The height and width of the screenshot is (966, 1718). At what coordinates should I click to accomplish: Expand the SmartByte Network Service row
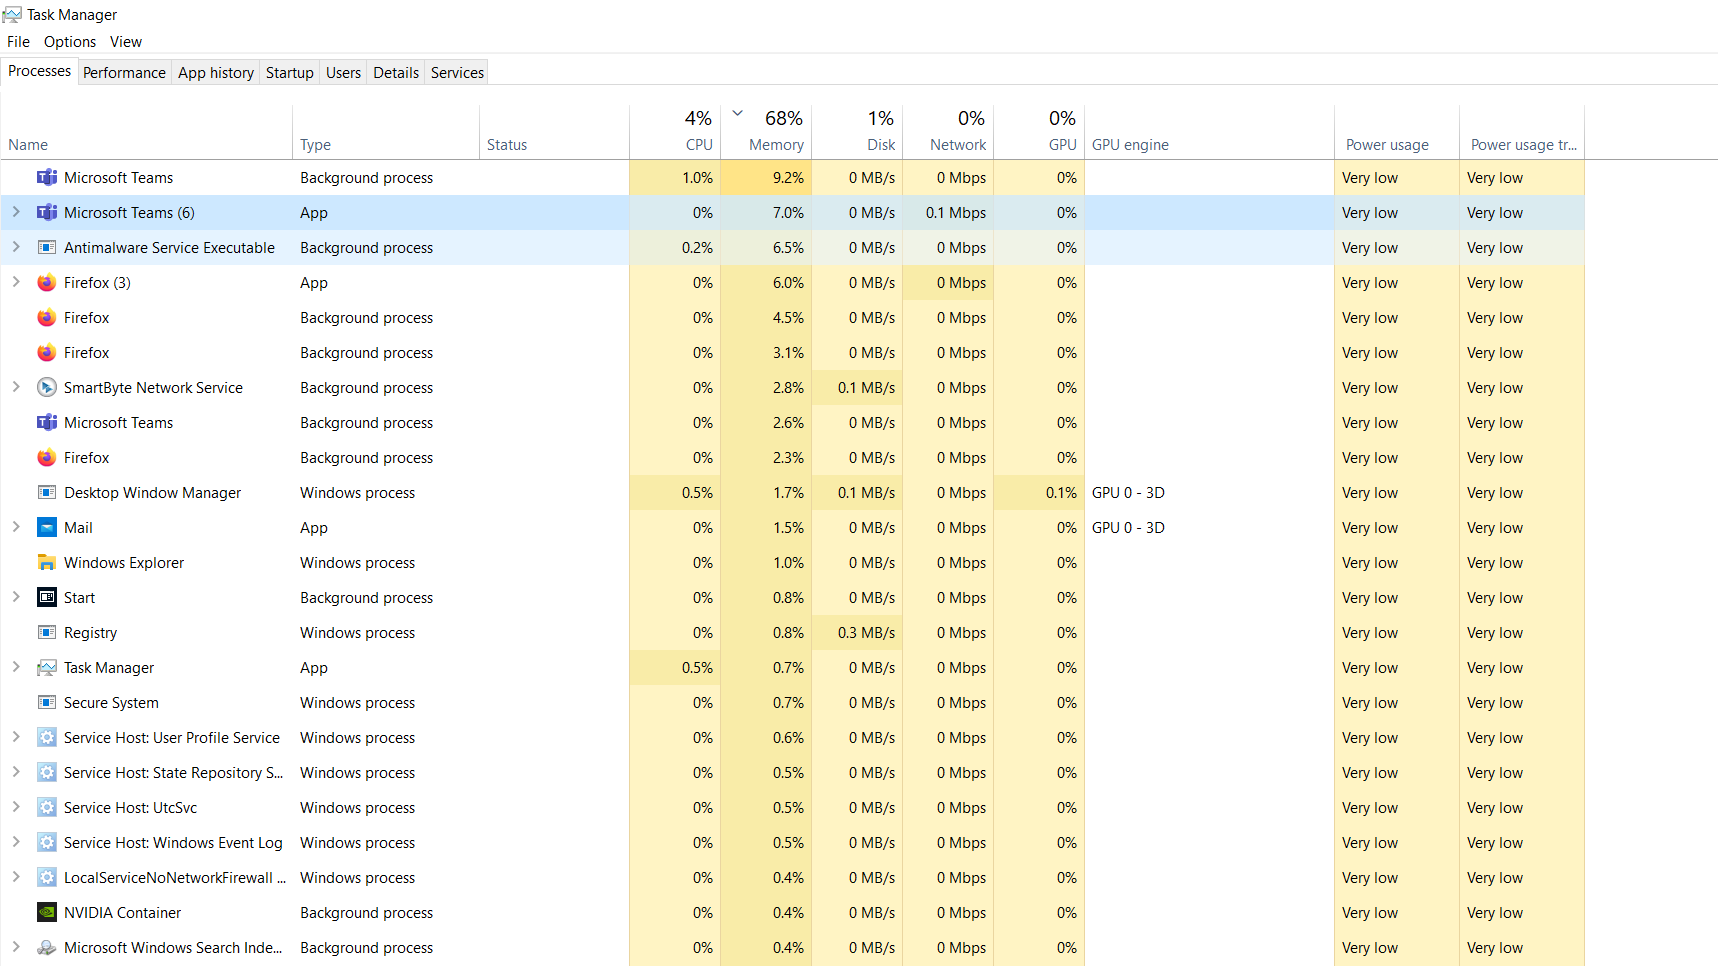tap(16, 387)
